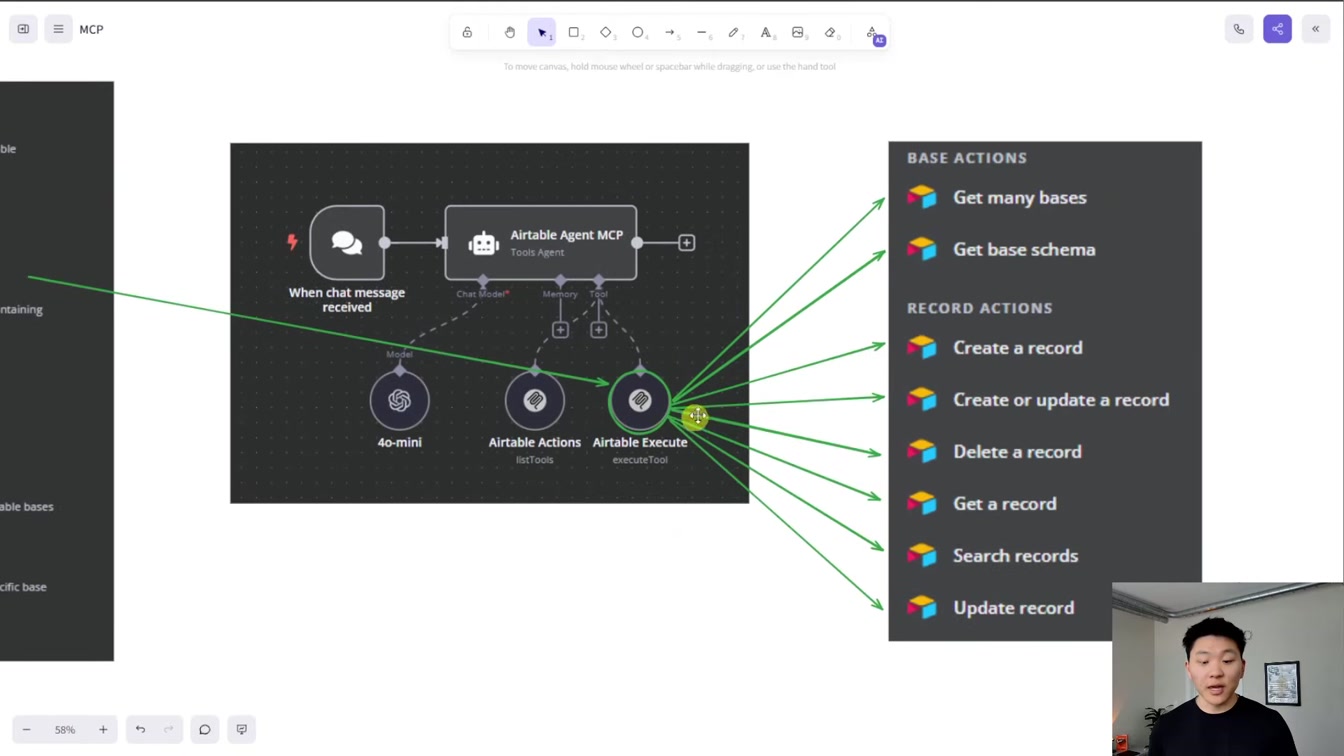Zoom in with the plus button
Viewport: 1344px width, 756px height.
tap(103, 730)
